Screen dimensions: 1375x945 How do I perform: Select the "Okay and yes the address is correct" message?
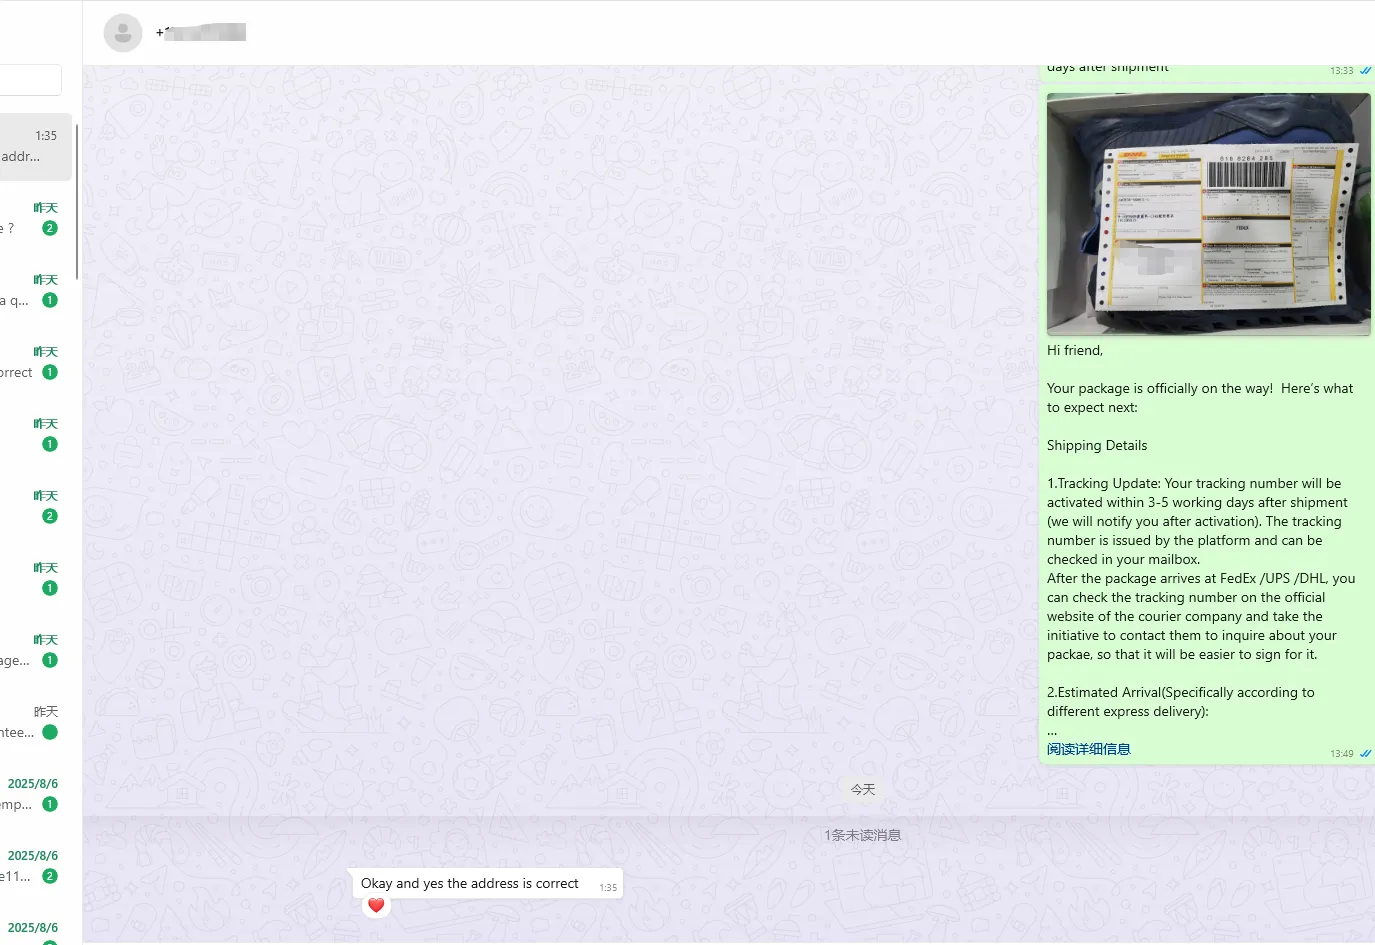(469, 883)
